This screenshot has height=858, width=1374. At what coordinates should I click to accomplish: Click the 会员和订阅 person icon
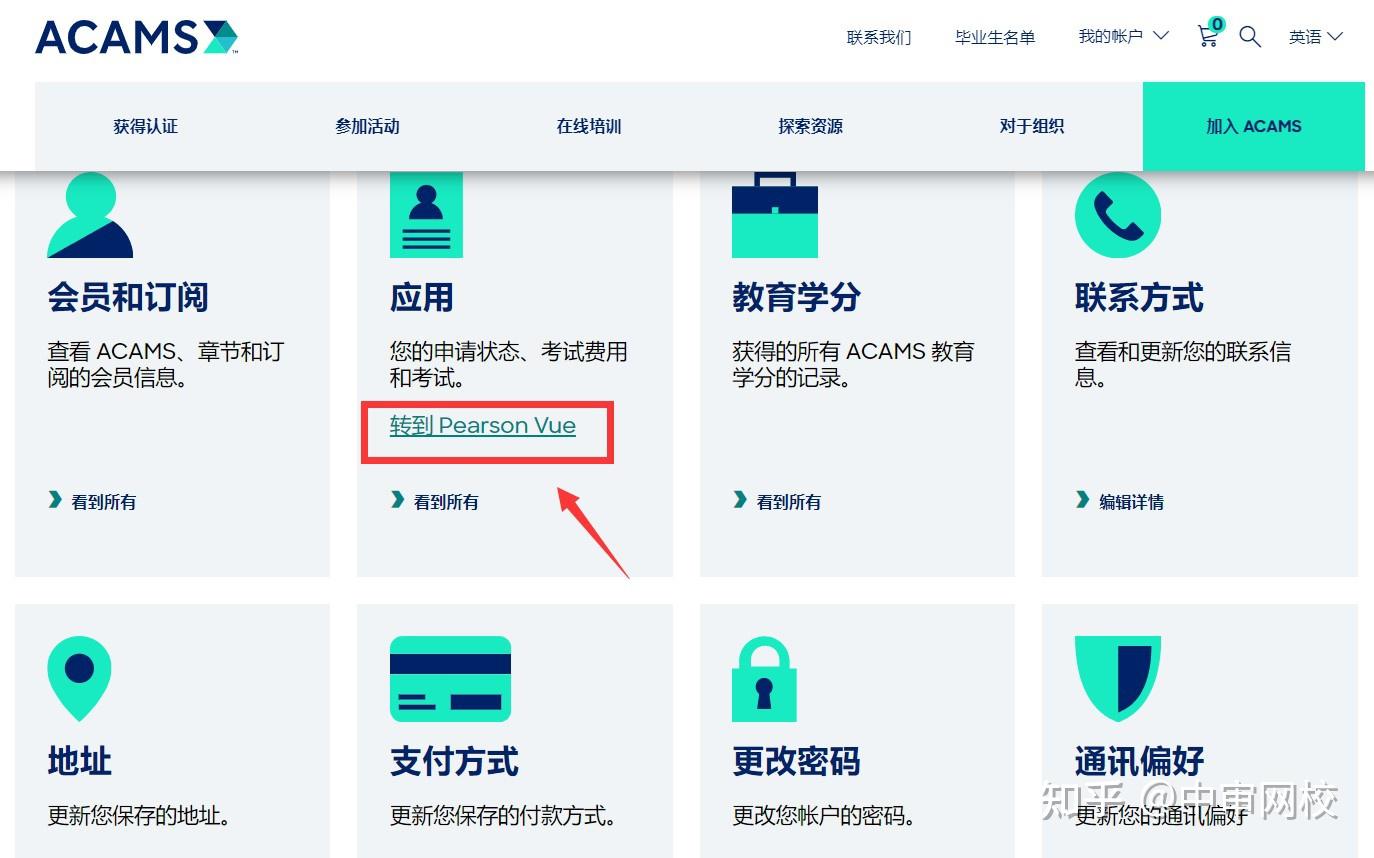click(90, 215)
